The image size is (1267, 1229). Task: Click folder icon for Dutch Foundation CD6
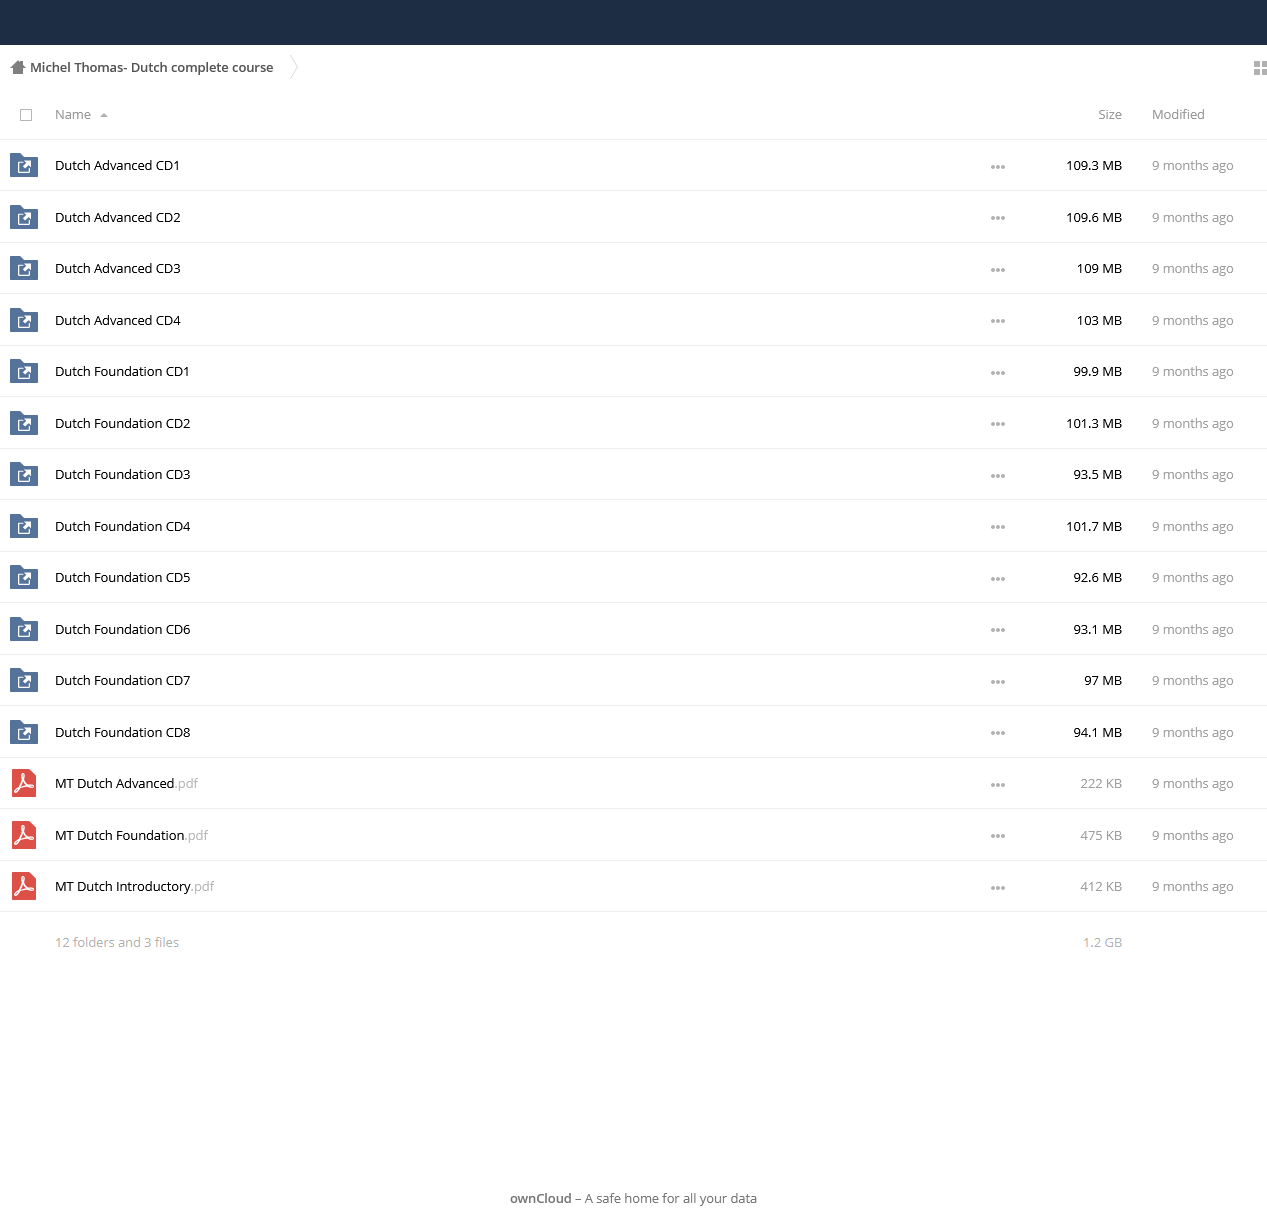tap(24, 629)
